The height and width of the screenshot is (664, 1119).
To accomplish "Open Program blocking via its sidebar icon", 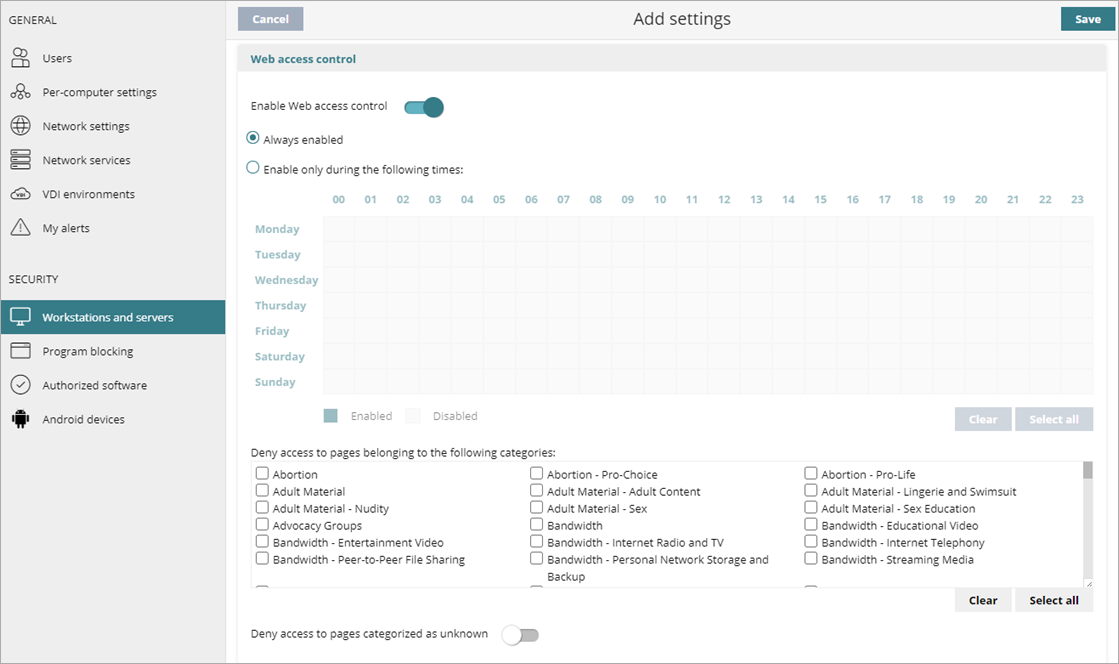I will click(22, 350).
